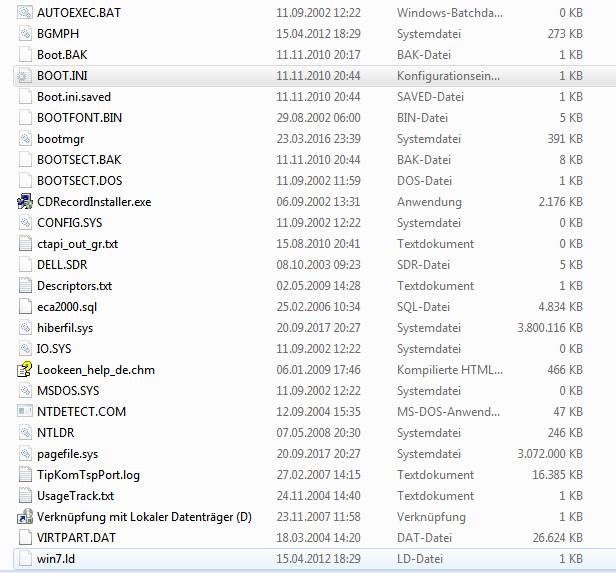Click the Verknüpfung mit Lokaler Datenträger shortcut icon
The width and height of the screenshot is (616, 573).
click(x=25, y=517)
